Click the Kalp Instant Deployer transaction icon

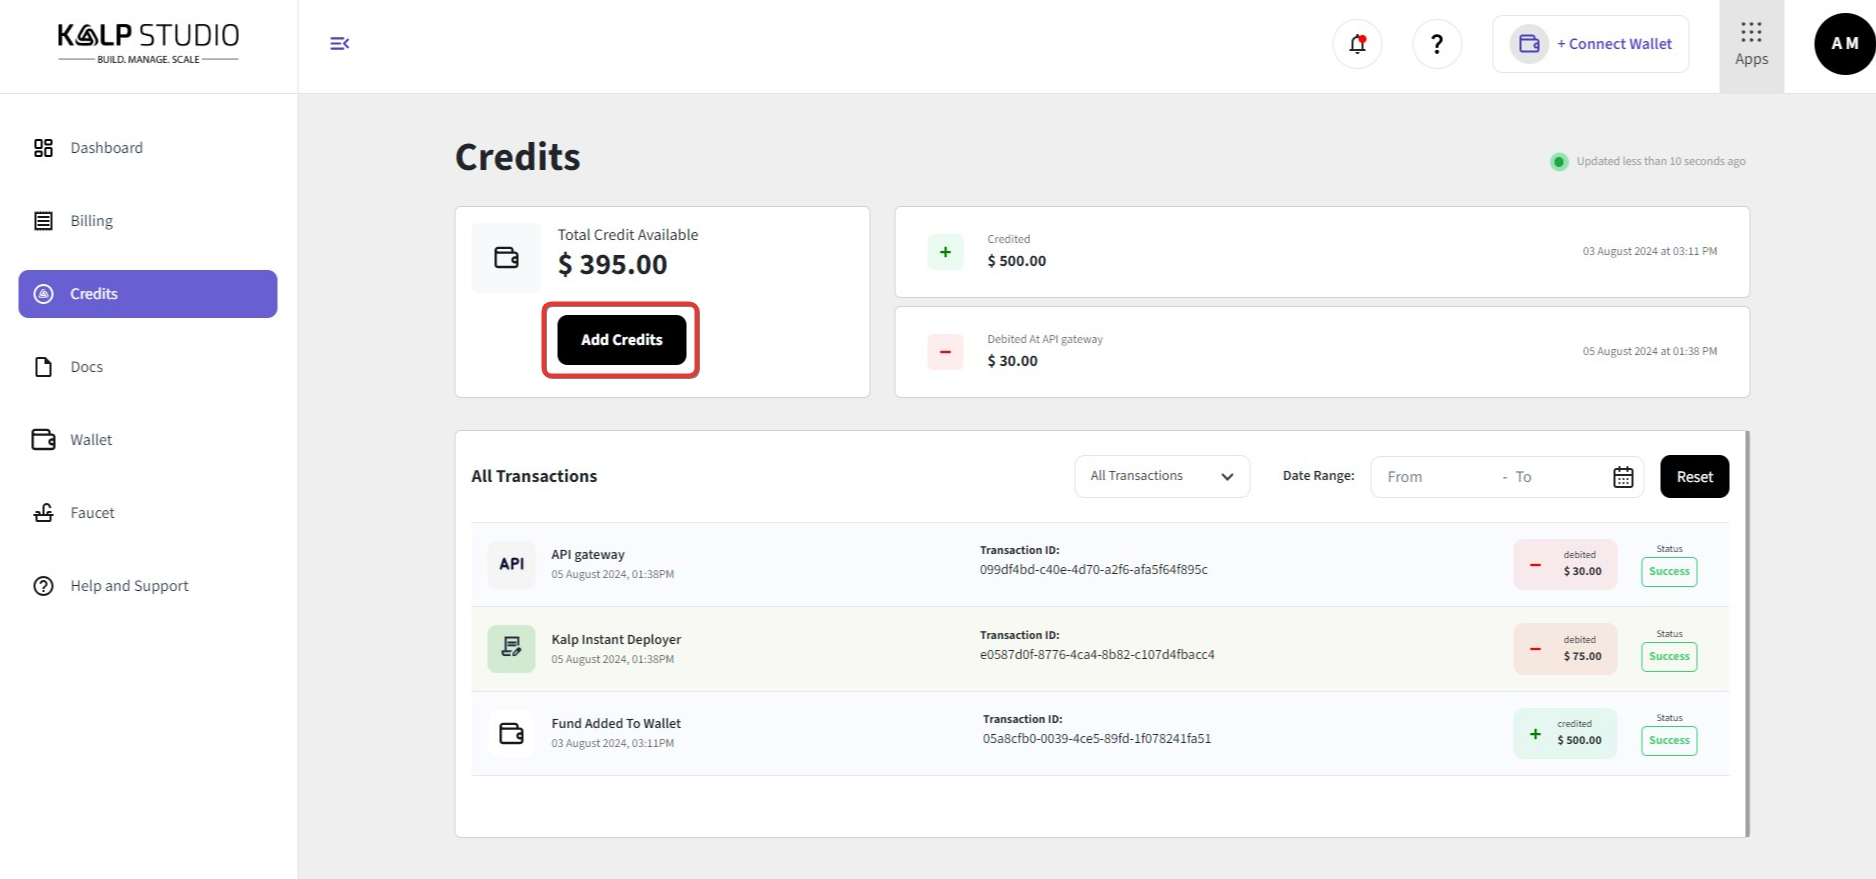pos(511,648)
